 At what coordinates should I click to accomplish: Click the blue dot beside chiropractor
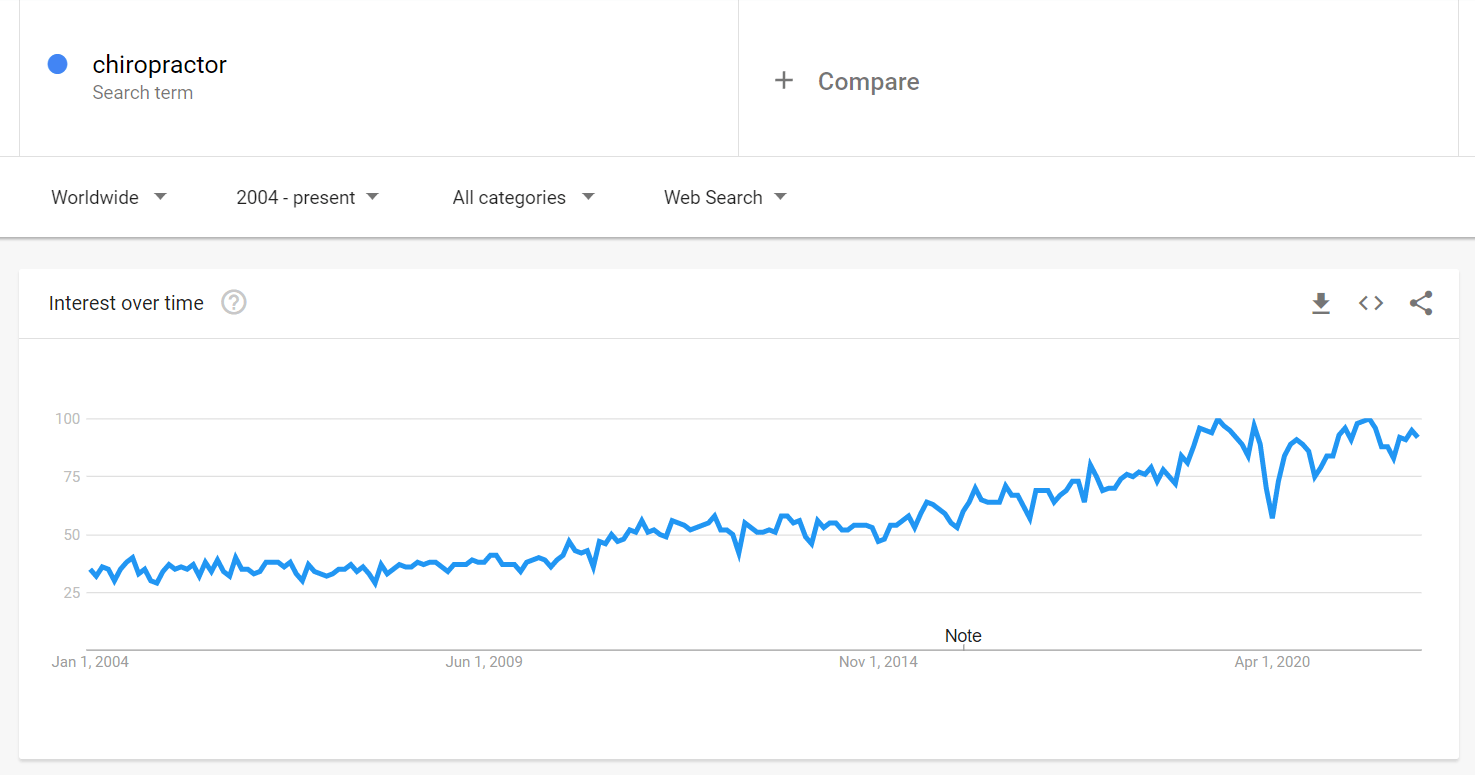[57, 64]
